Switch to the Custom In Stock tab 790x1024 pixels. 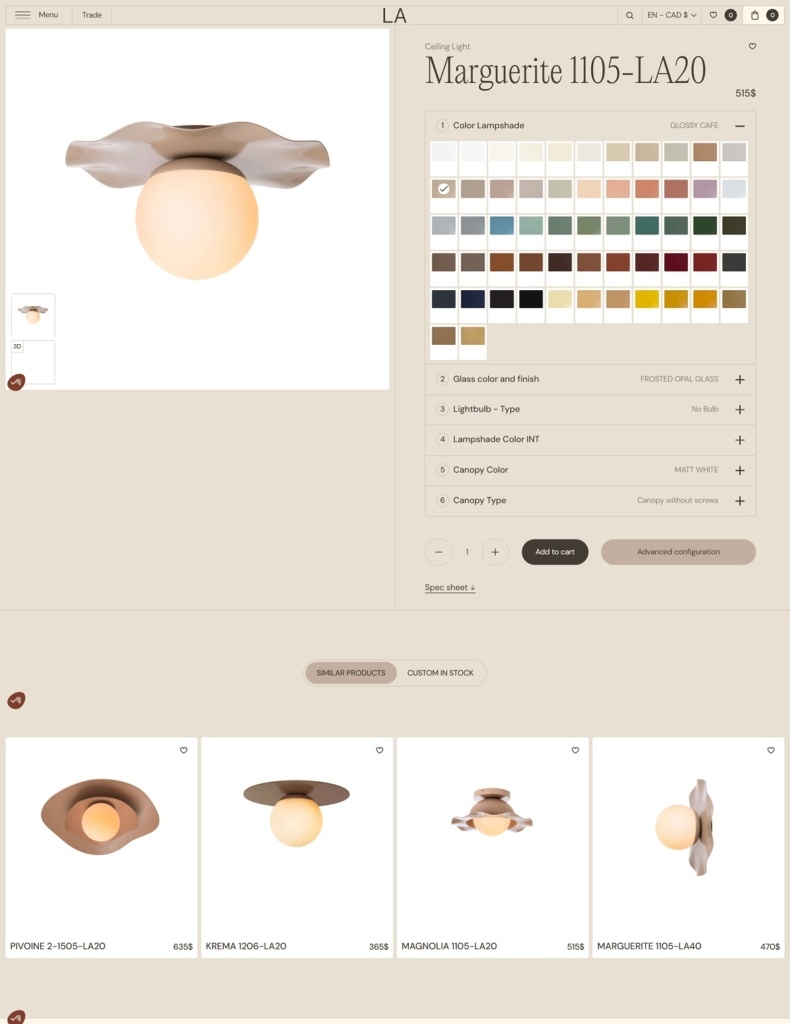(440, 673)
